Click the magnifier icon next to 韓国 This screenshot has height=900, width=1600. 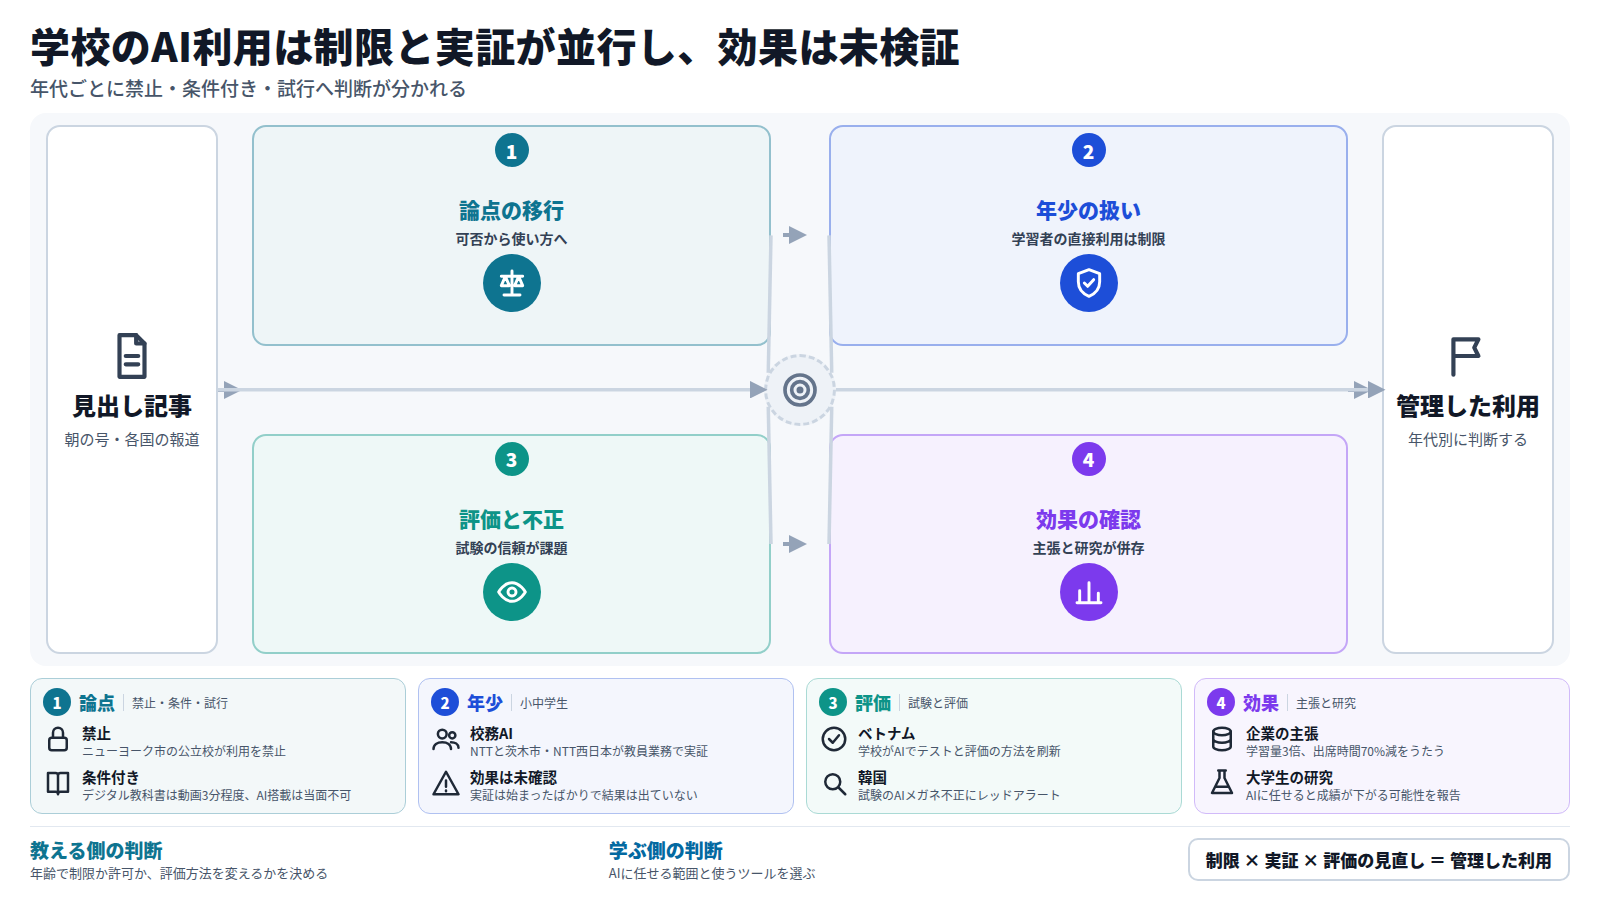(834, 783)
